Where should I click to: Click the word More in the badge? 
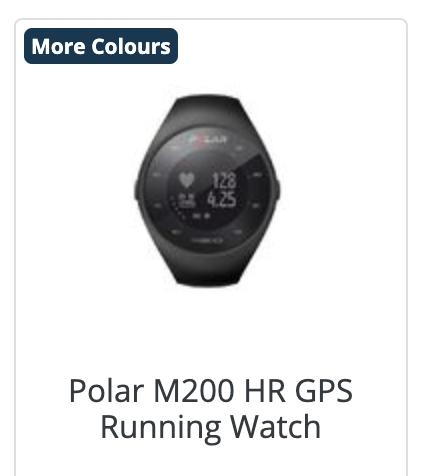pos(58,46)
